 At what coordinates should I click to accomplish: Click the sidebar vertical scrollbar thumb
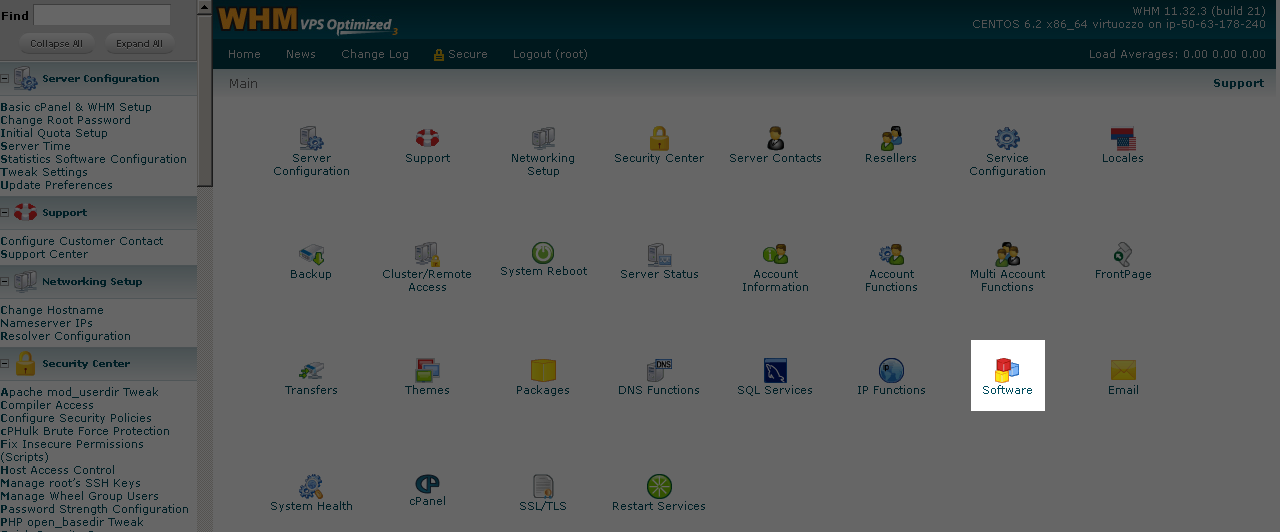point(204,101)
